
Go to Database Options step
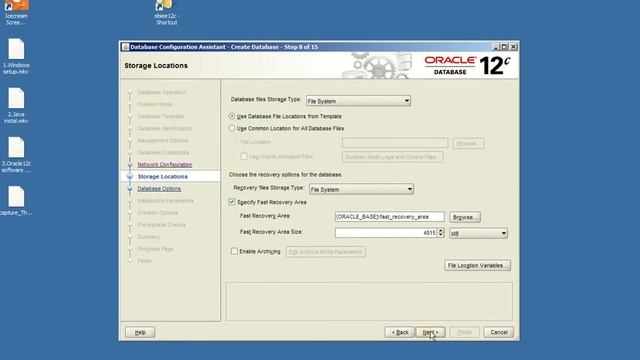click(159, 189)
